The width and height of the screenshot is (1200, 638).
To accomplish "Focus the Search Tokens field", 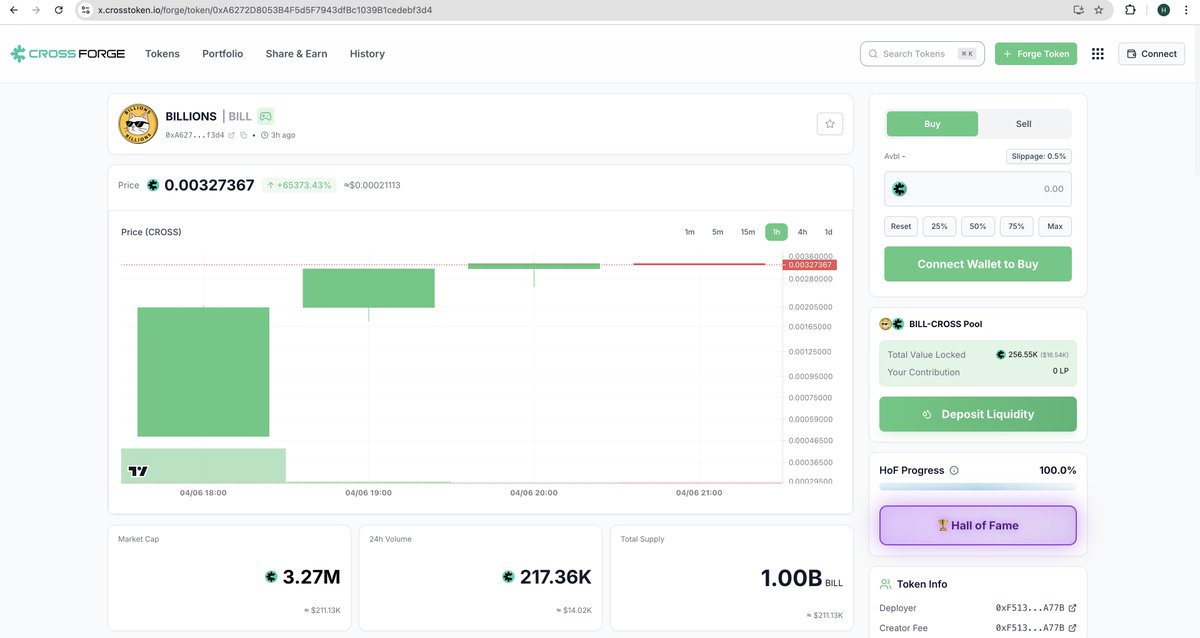I will [x=922, y=54].
